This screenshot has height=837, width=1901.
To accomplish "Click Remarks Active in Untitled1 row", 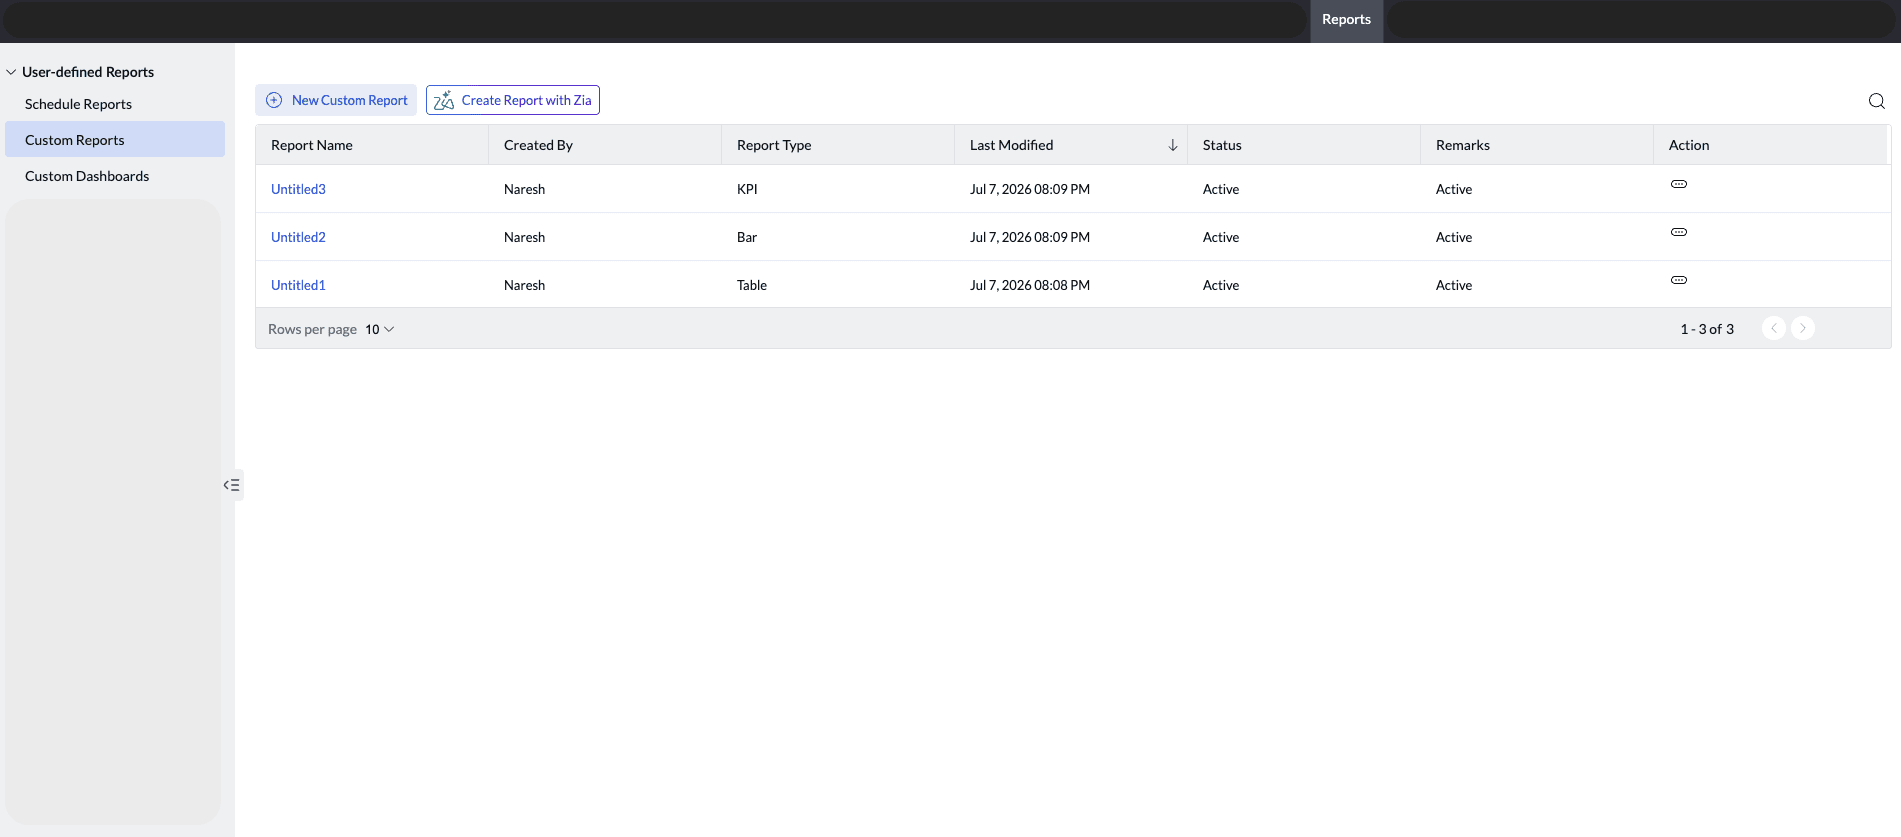I will (x=1454, y=285).
